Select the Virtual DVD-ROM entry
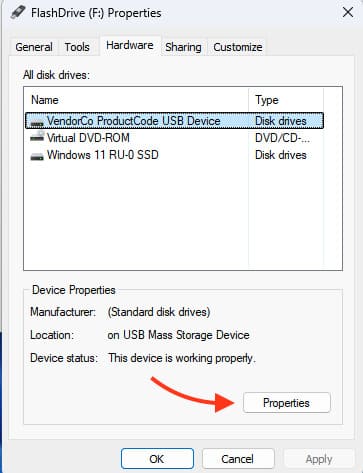 click(x=174, y=138)
